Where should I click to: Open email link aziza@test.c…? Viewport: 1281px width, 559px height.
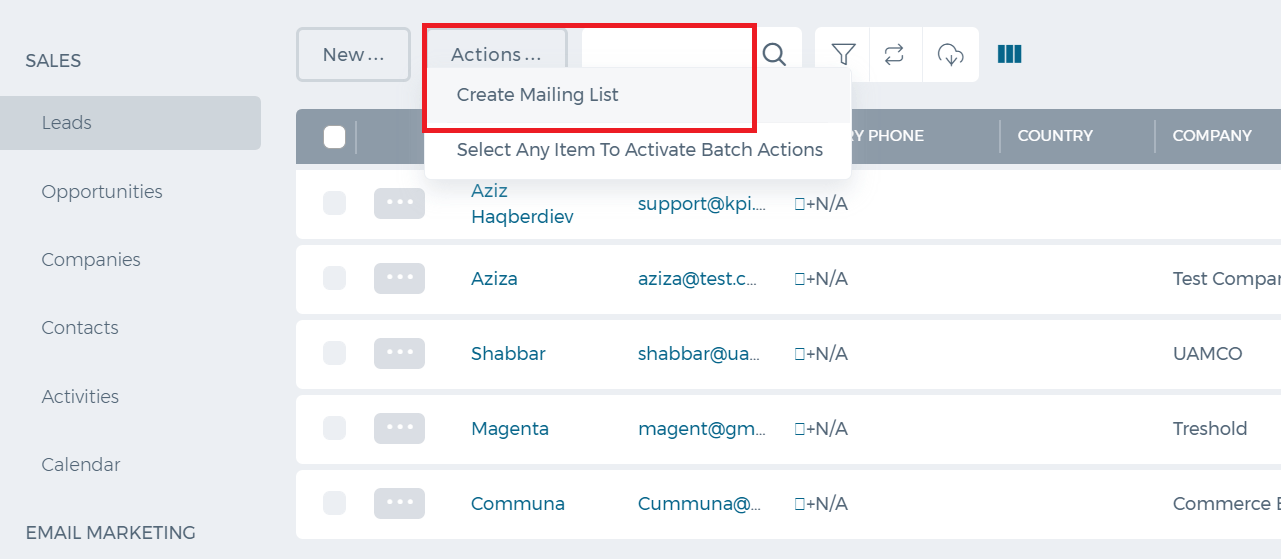point(702,279)
